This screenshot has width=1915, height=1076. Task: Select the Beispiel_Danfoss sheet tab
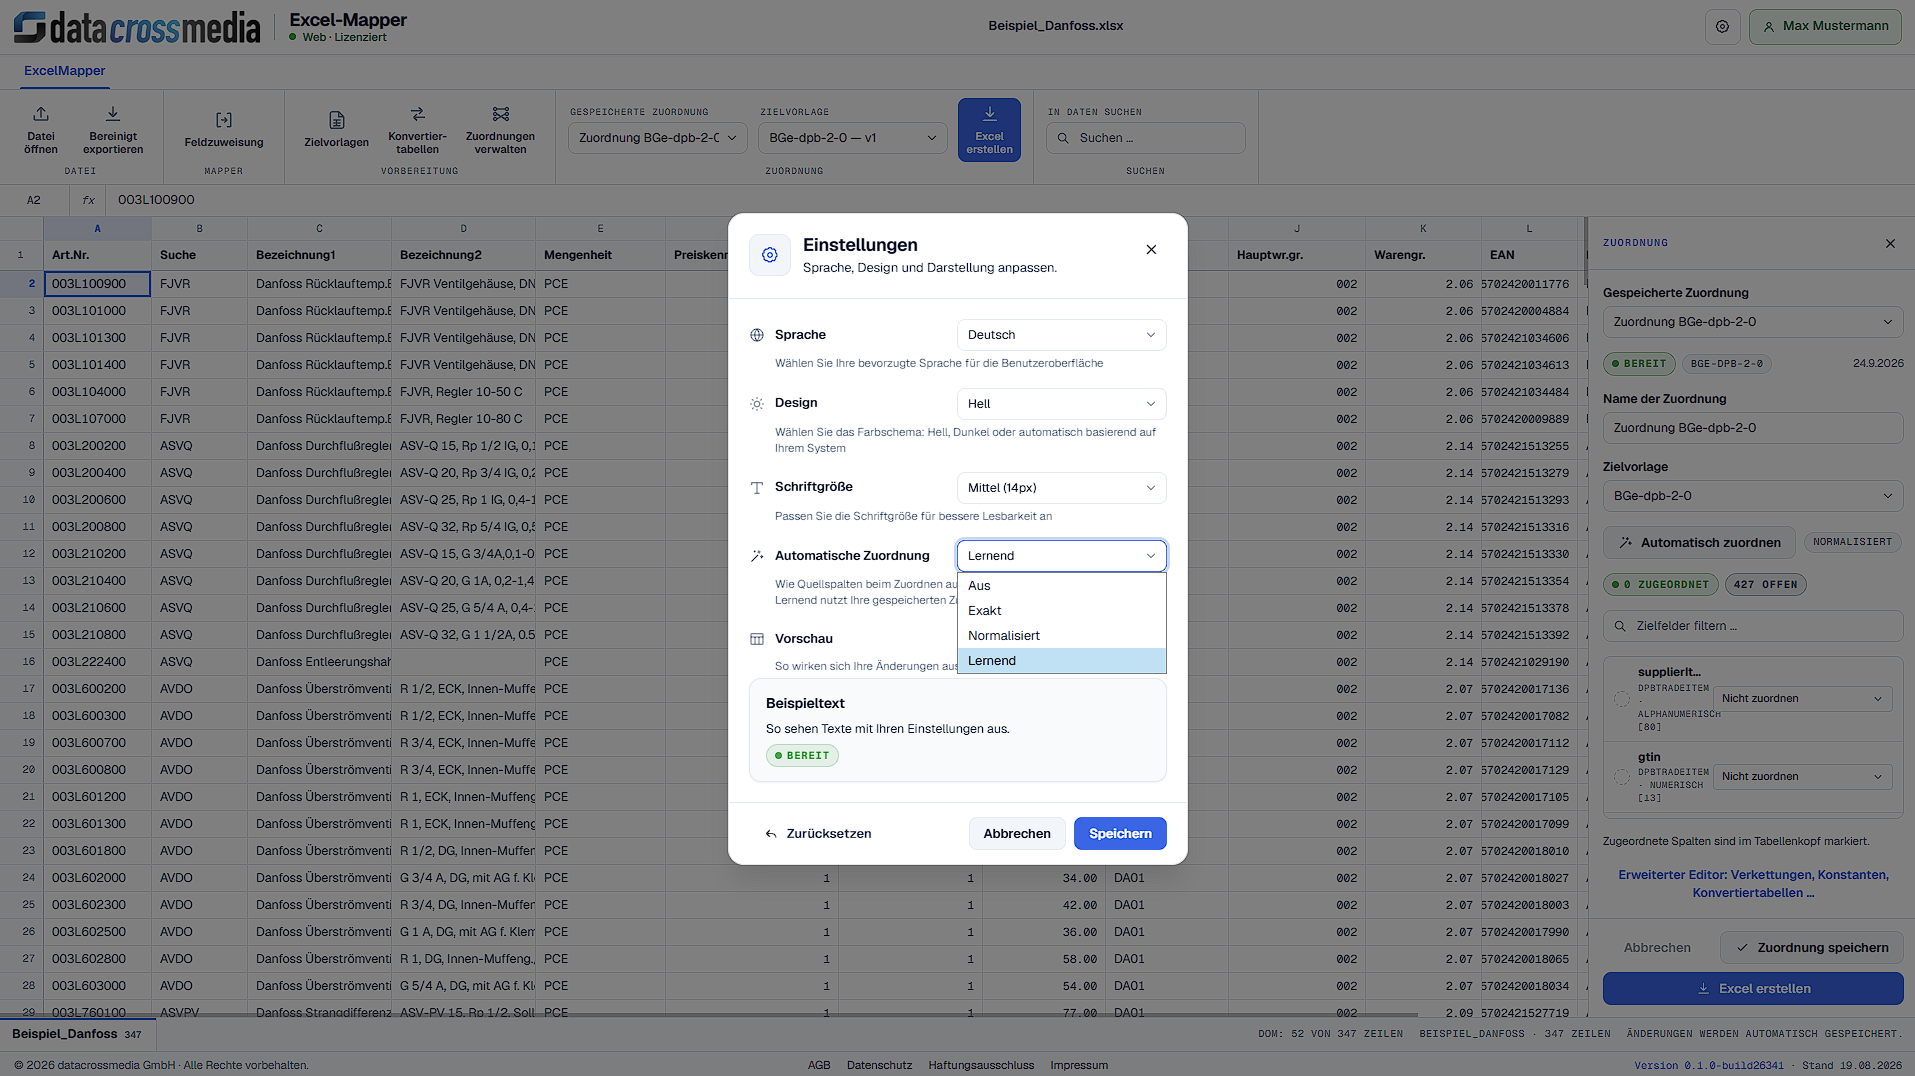click(x=77, y=1034)
